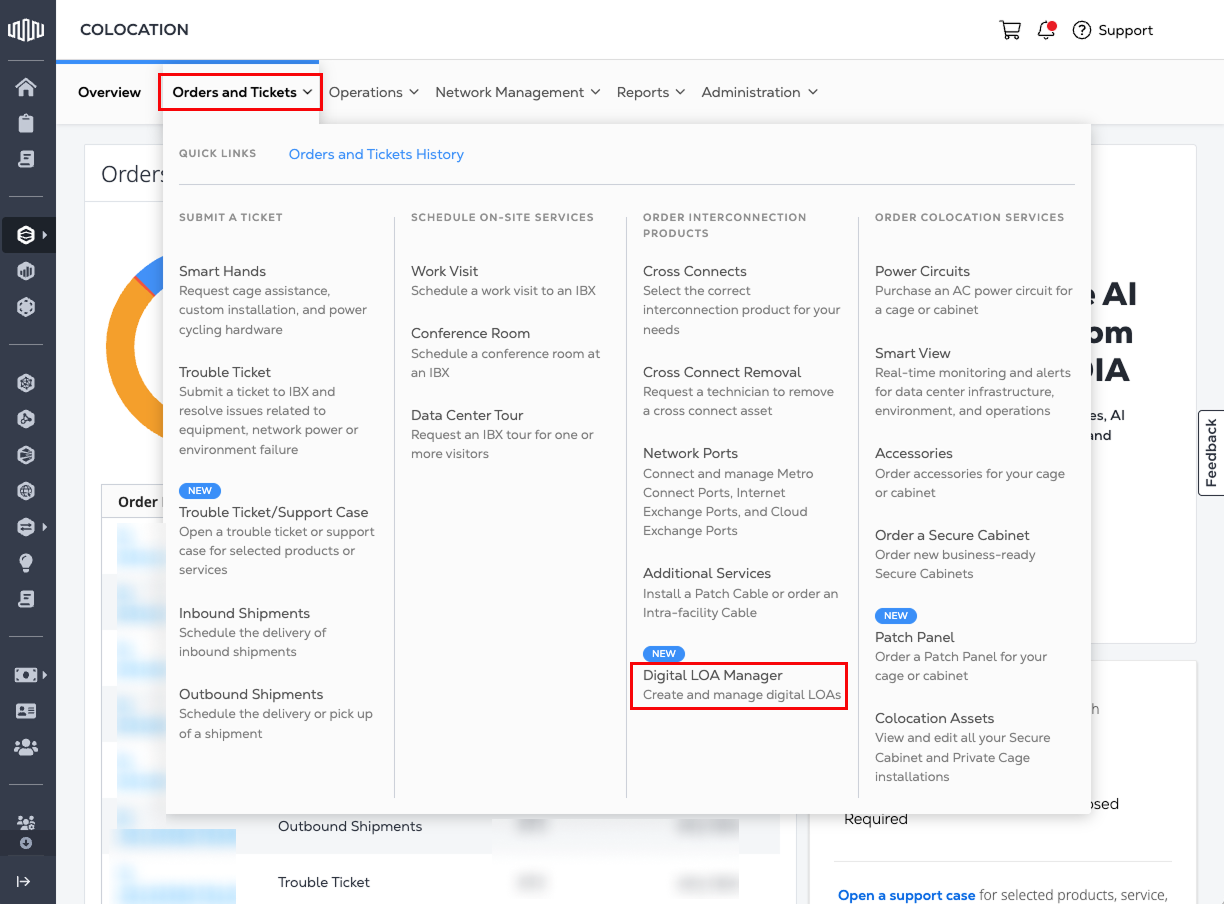Viewport: 1224px width, 904px height.
Task: Click the Support help icon
Action: (1081, 30)
